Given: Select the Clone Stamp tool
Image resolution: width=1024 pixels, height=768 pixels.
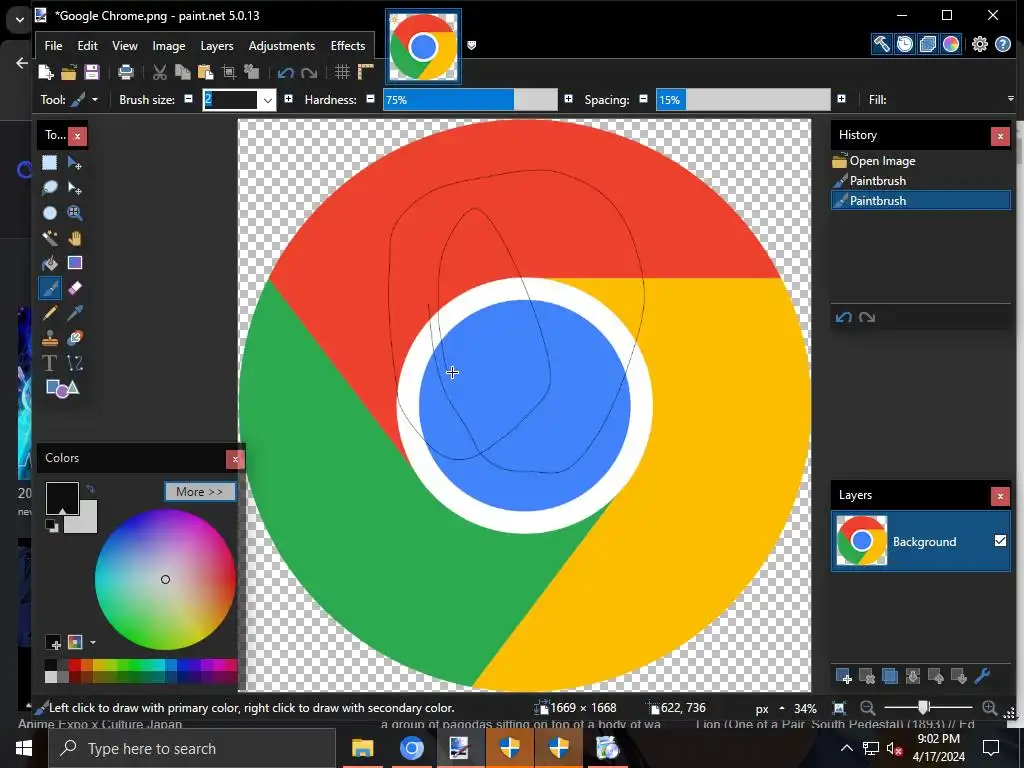Looking at the screenshot, I should point(50,338).
